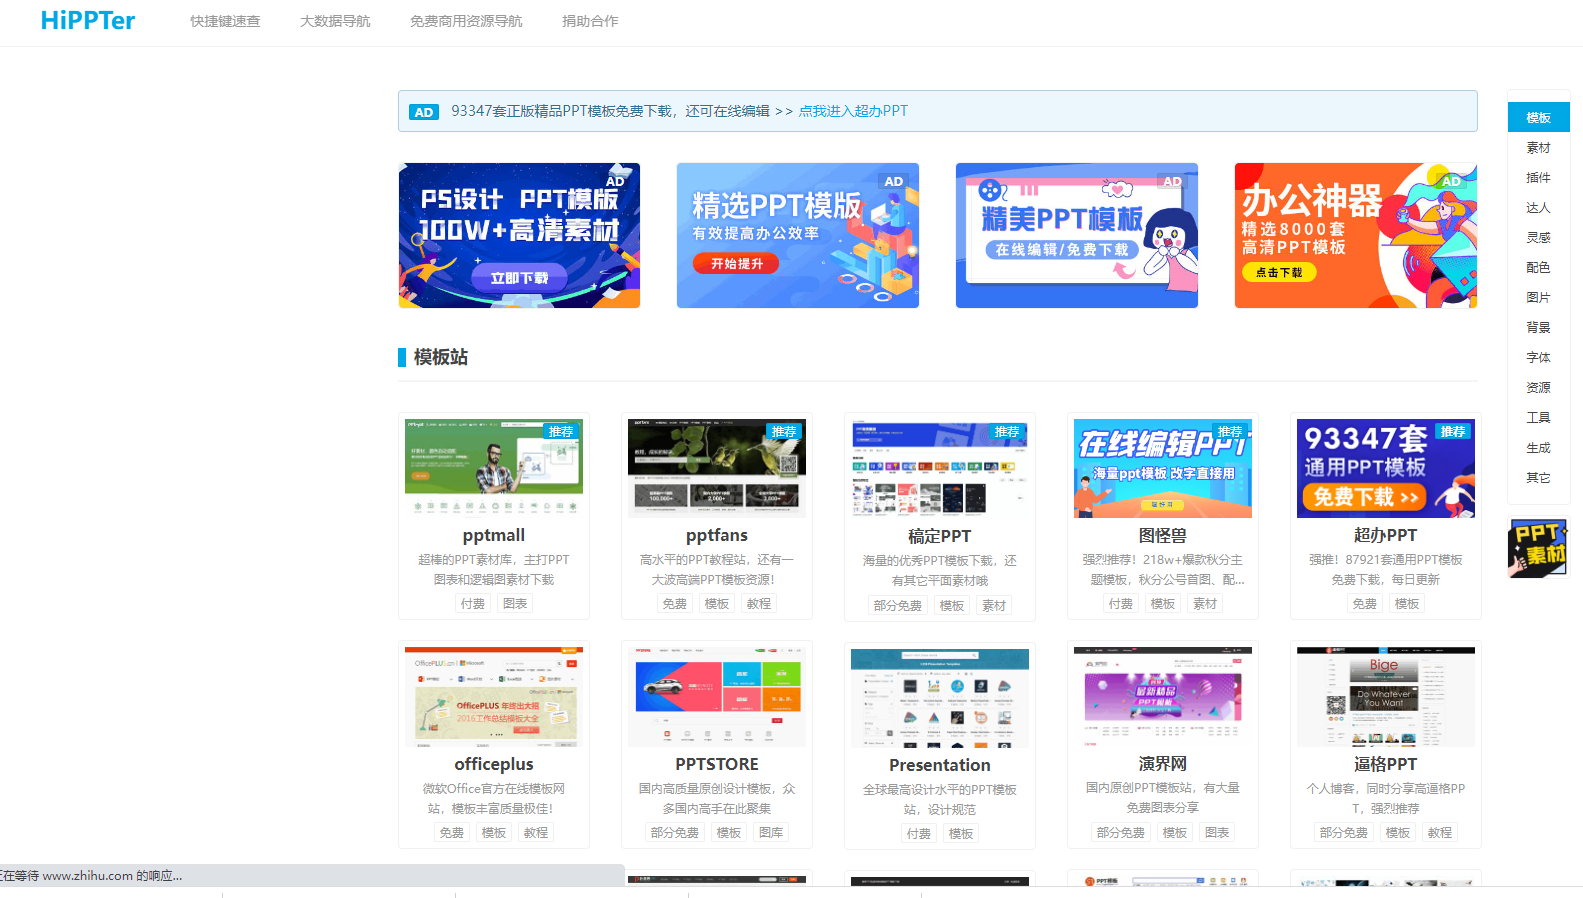
Task: Jump to 图片 section in sidebar
Action: pos(1538,298)
